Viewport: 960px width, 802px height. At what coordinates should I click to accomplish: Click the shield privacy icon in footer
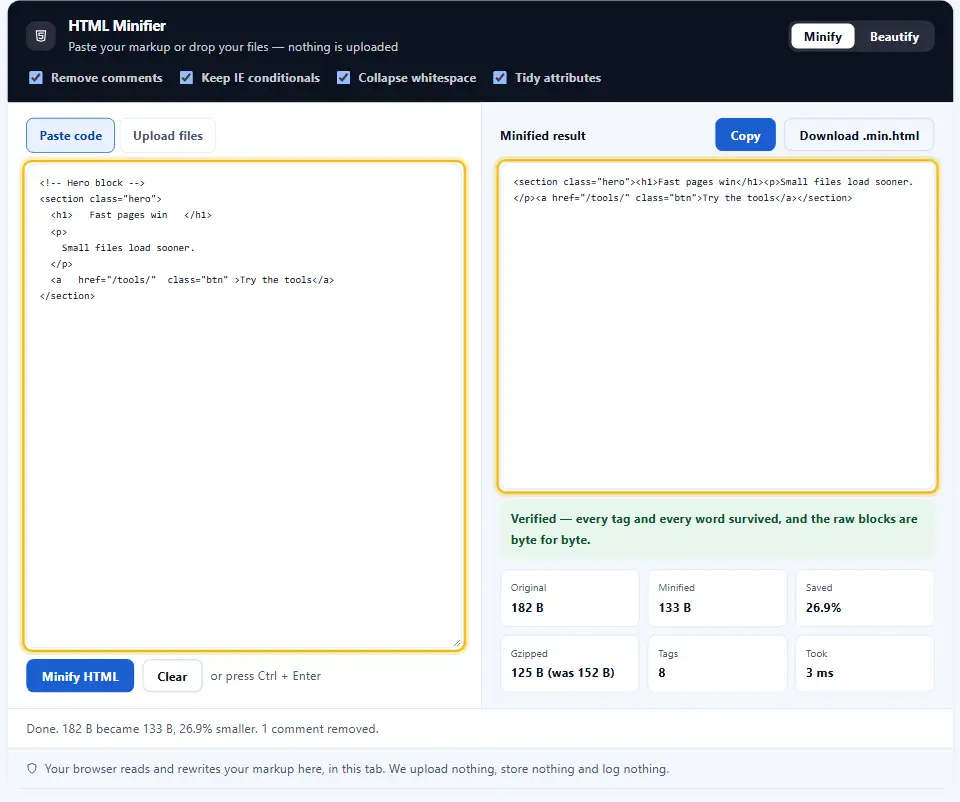pyautogui.click(x=32, y=768)
